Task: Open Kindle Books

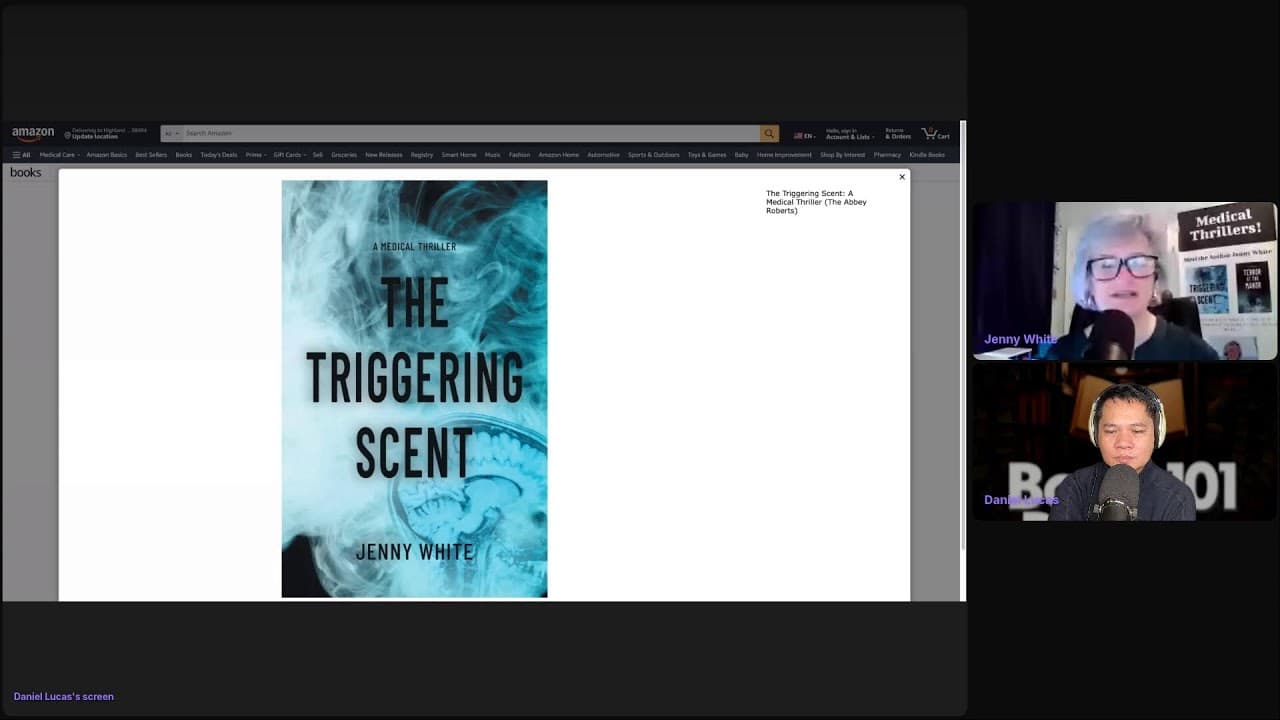Action: point(927,155)
